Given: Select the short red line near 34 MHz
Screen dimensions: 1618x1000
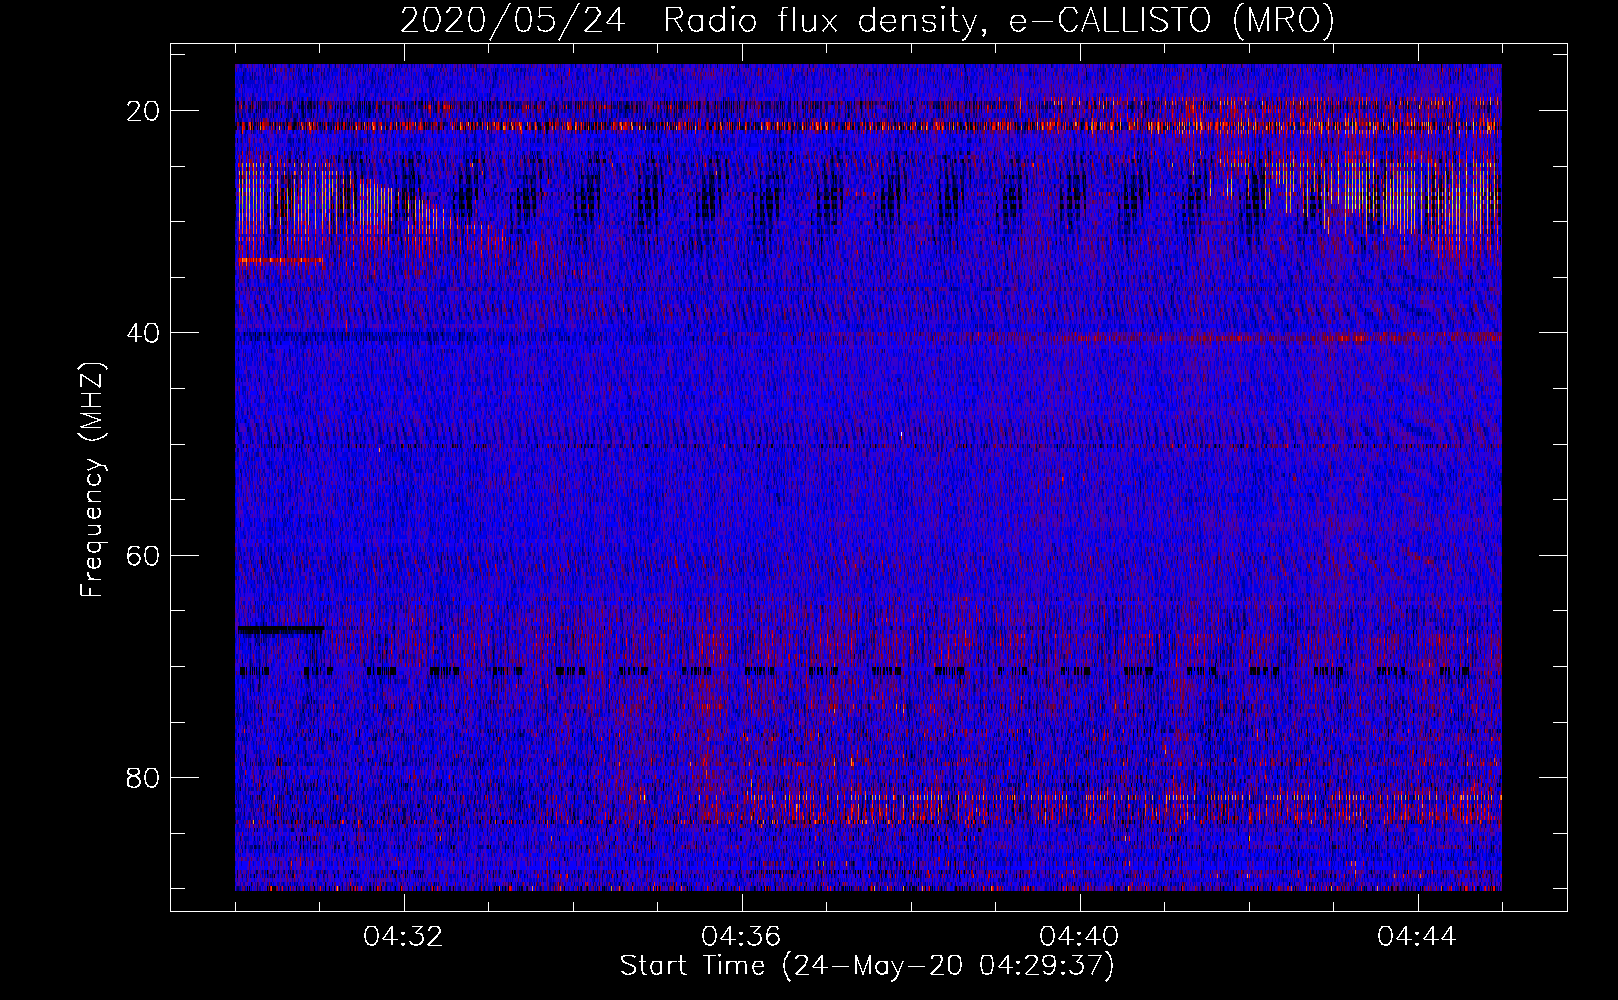Looking at the screenshot, I should pos(280,260).
